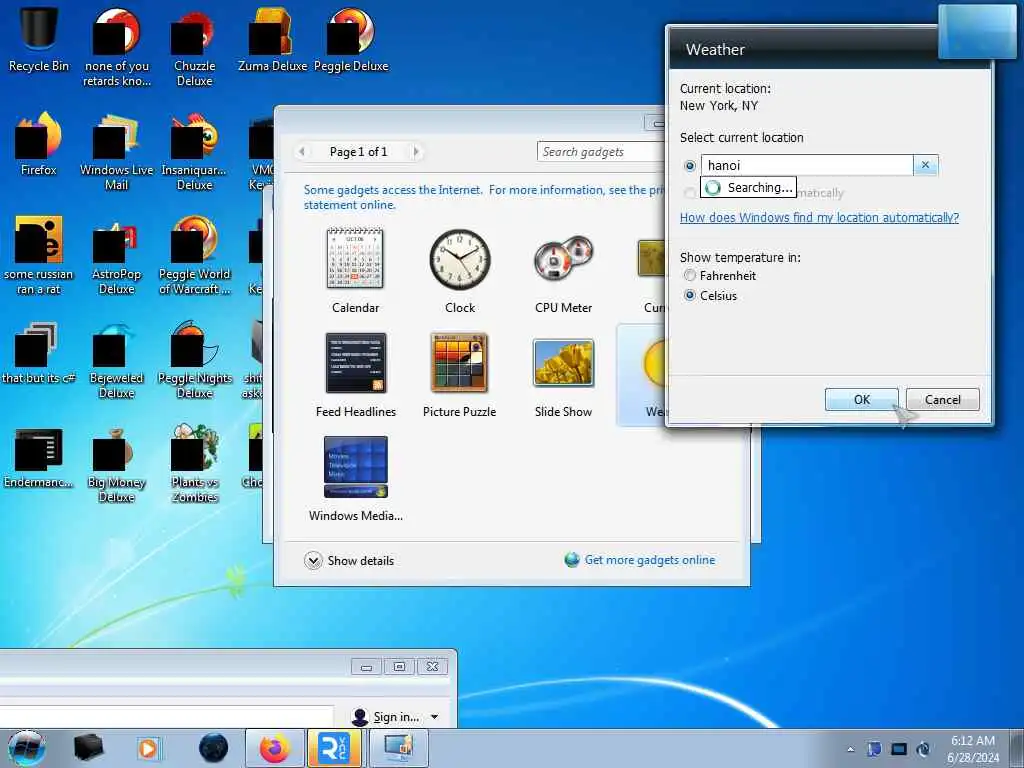Open the Calendar gadget
1024x768 pixels.
(x=355, y=270)
